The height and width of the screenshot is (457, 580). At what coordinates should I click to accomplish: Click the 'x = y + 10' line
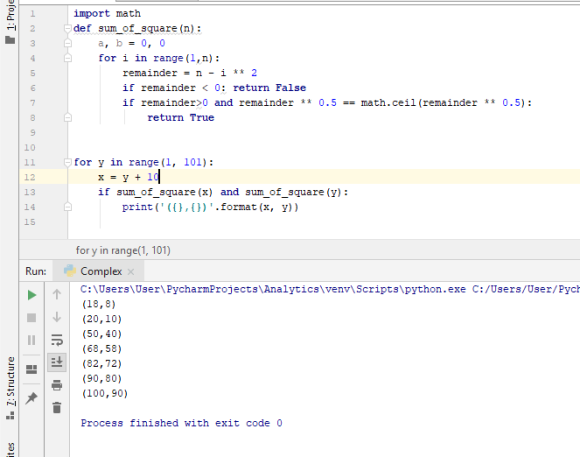click(x=129, y=177)
